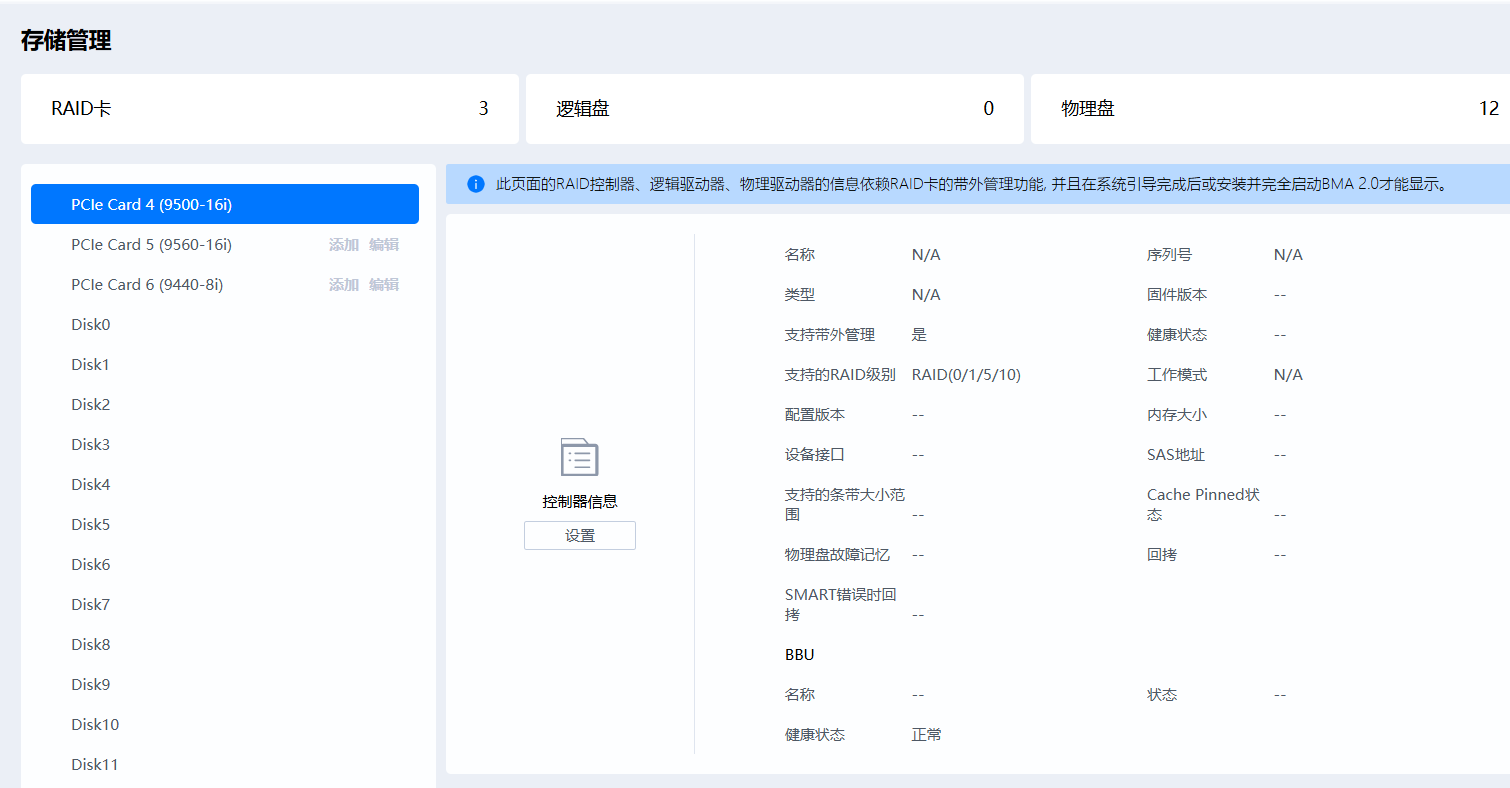Viewport: 1510px width, 788px height.
Task: Select Disk11 at the list bottom
Action: 95,765
